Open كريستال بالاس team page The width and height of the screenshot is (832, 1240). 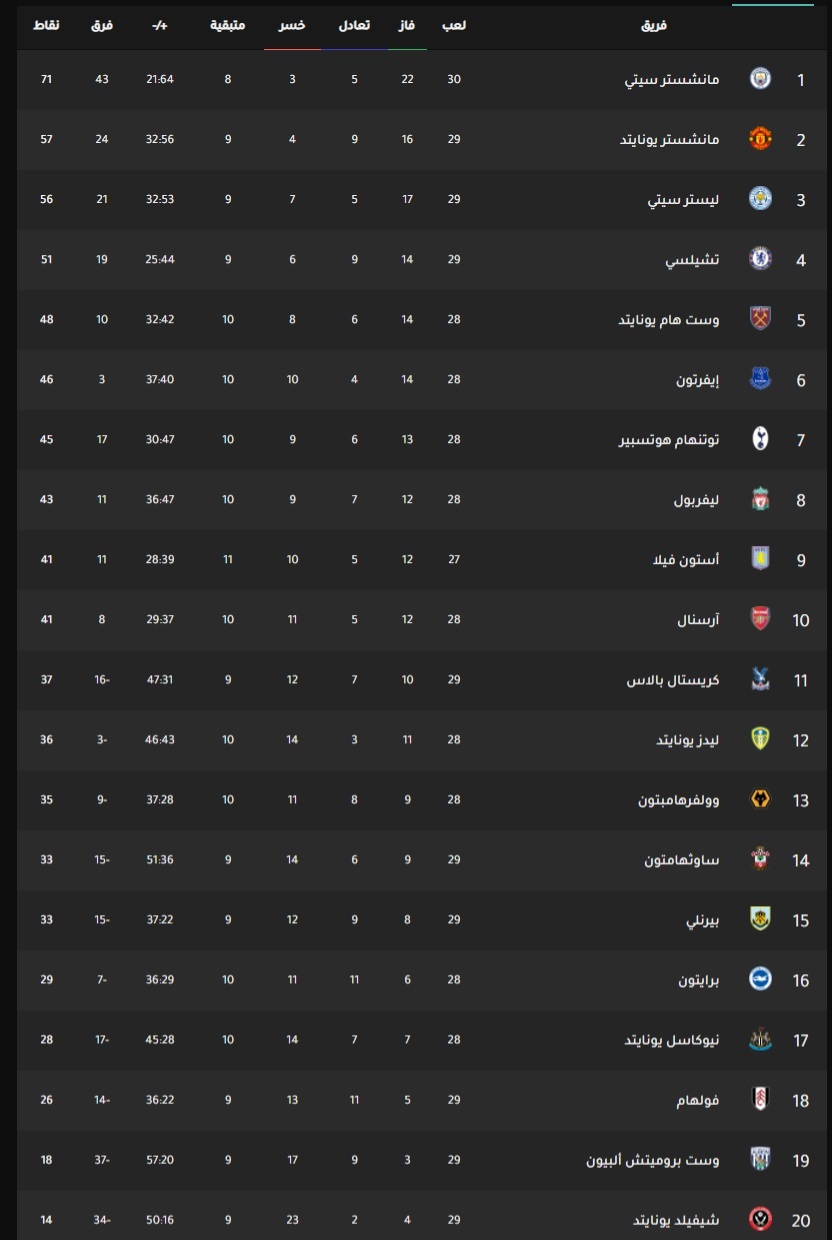coord(673,679)
